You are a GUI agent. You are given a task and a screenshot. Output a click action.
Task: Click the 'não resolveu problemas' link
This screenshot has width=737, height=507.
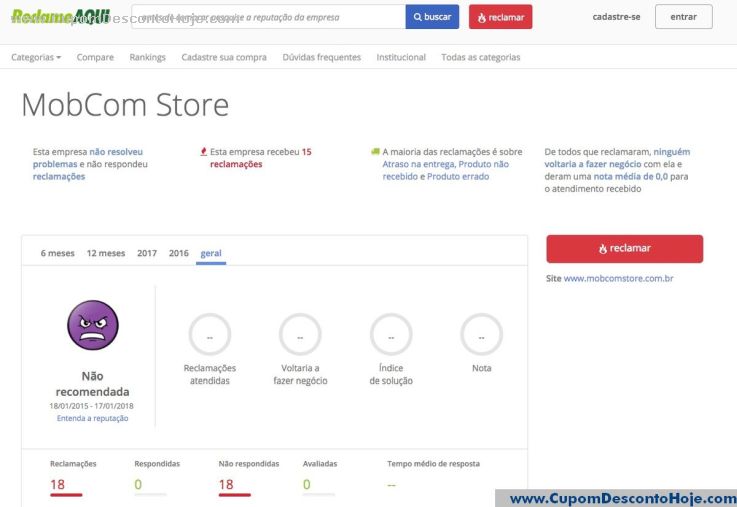click(88, 158)
